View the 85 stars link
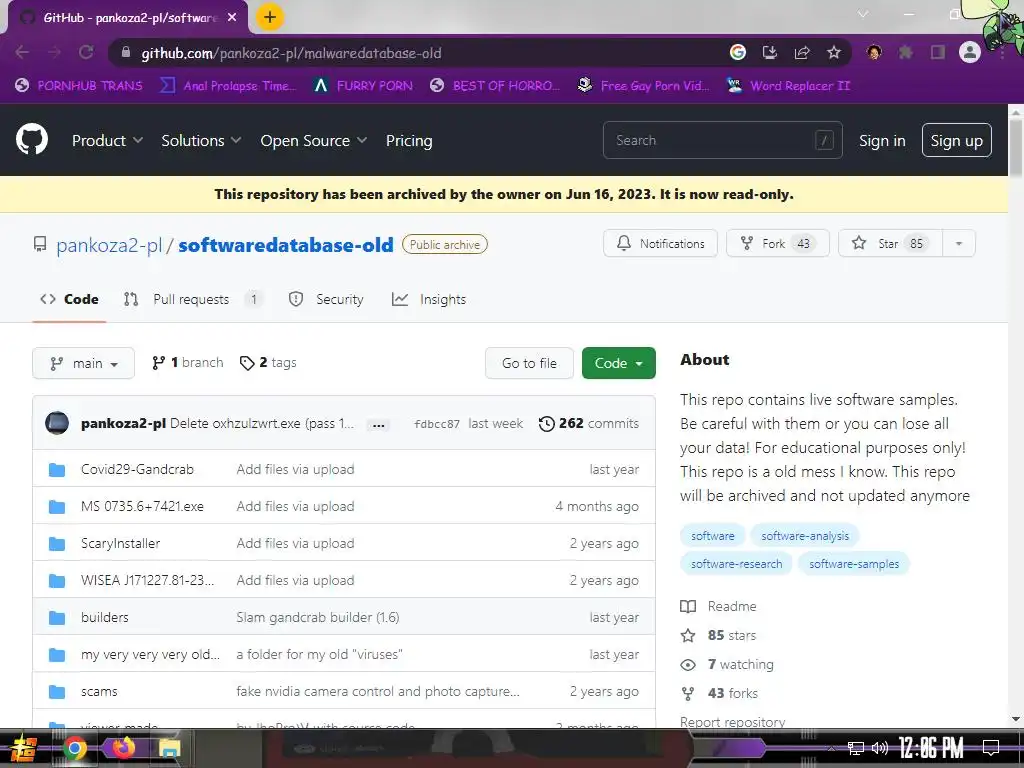The height and width of the screenshot is (768, 1024). click(x=718, y=635)
